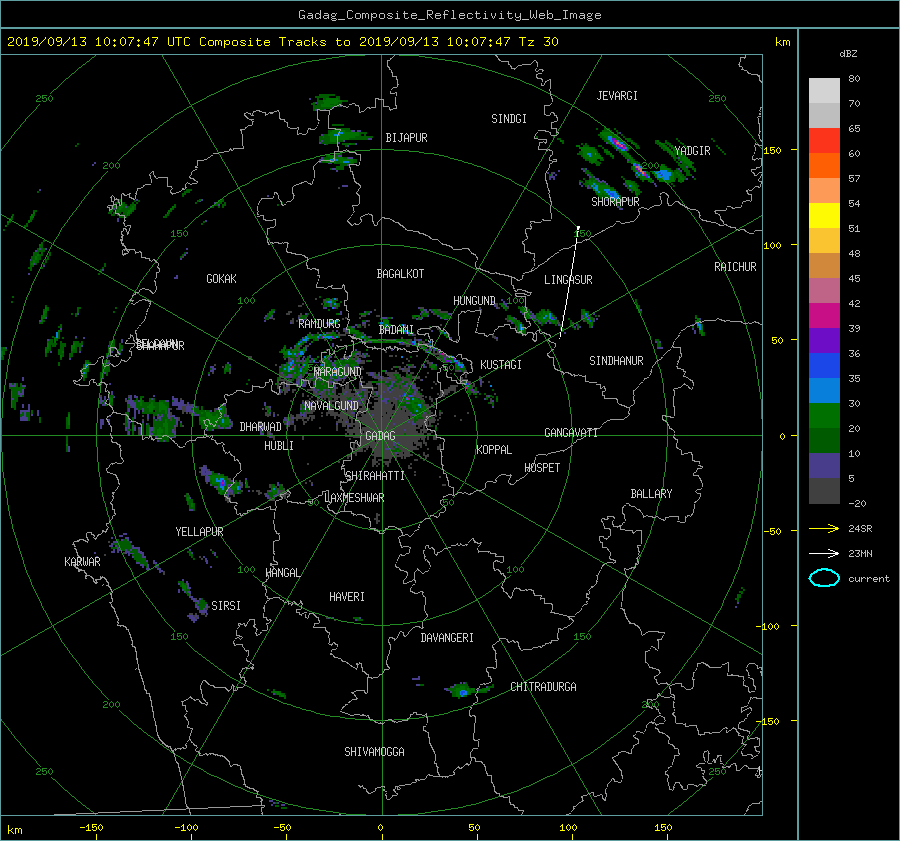900x841 pixels.
Task: Click the light gray 70 dBZ swatch
Action: pyautogui.click(x=824, y=90)
